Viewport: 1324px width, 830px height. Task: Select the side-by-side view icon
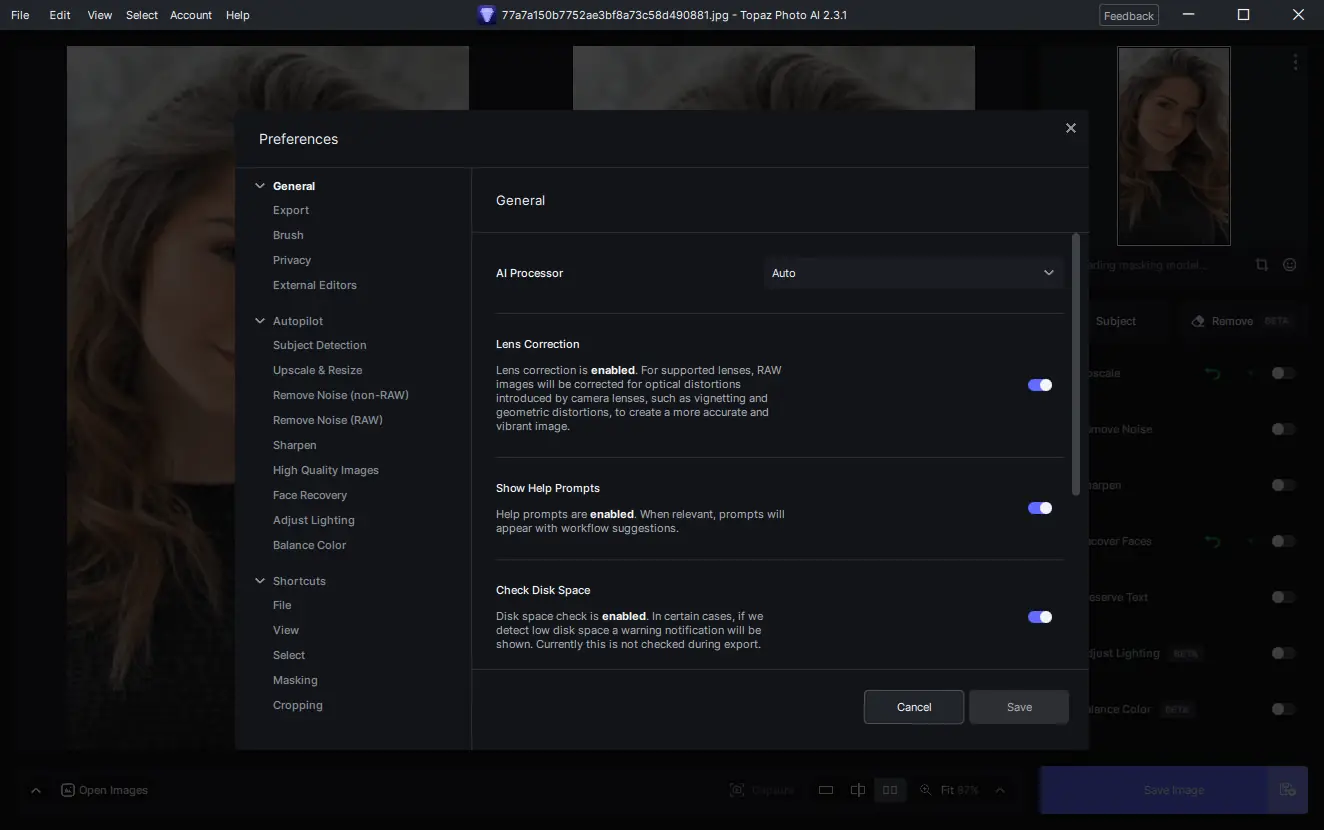click(x=889, y=790)
